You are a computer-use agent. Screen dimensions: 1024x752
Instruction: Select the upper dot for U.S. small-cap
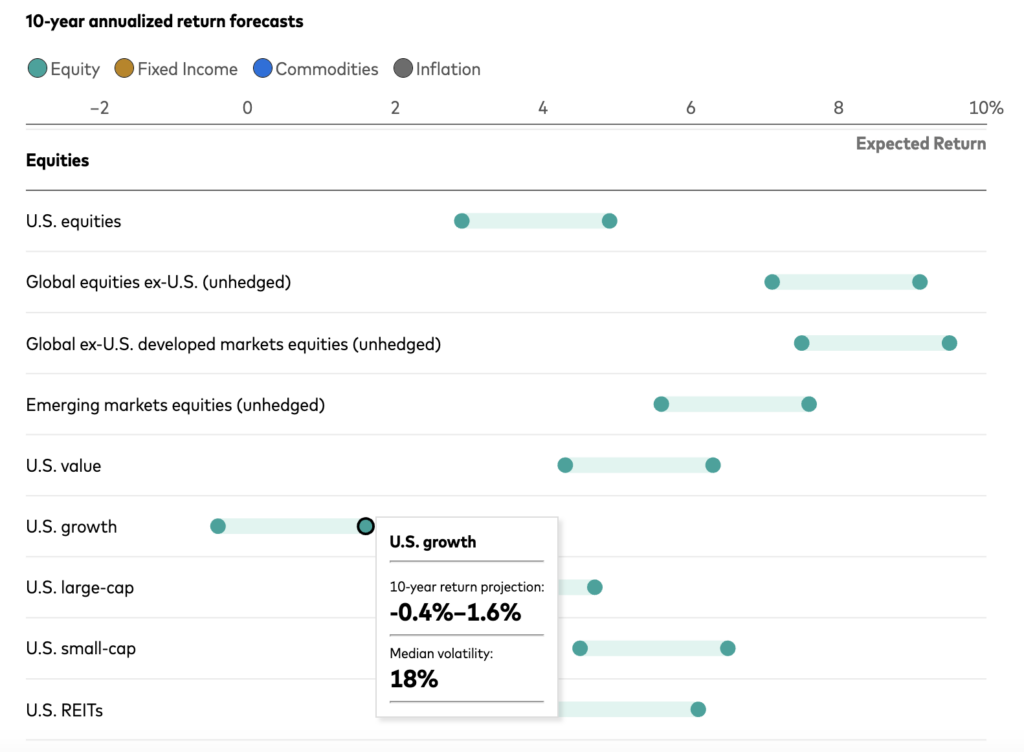(727, 648)
